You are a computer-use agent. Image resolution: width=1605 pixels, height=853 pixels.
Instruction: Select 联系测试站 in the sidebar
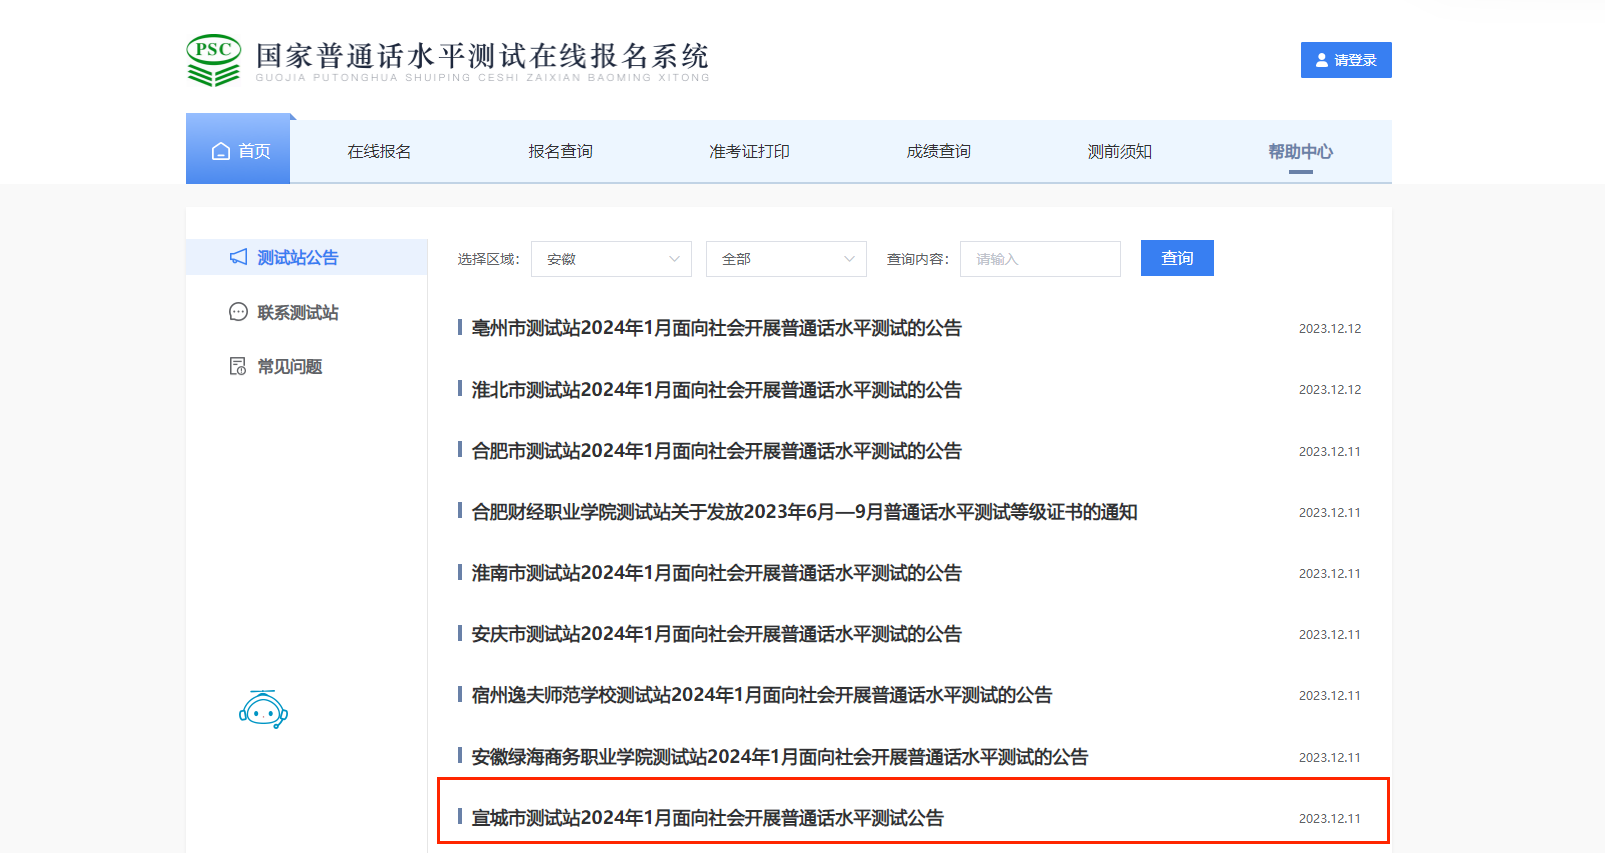[297, 313]
